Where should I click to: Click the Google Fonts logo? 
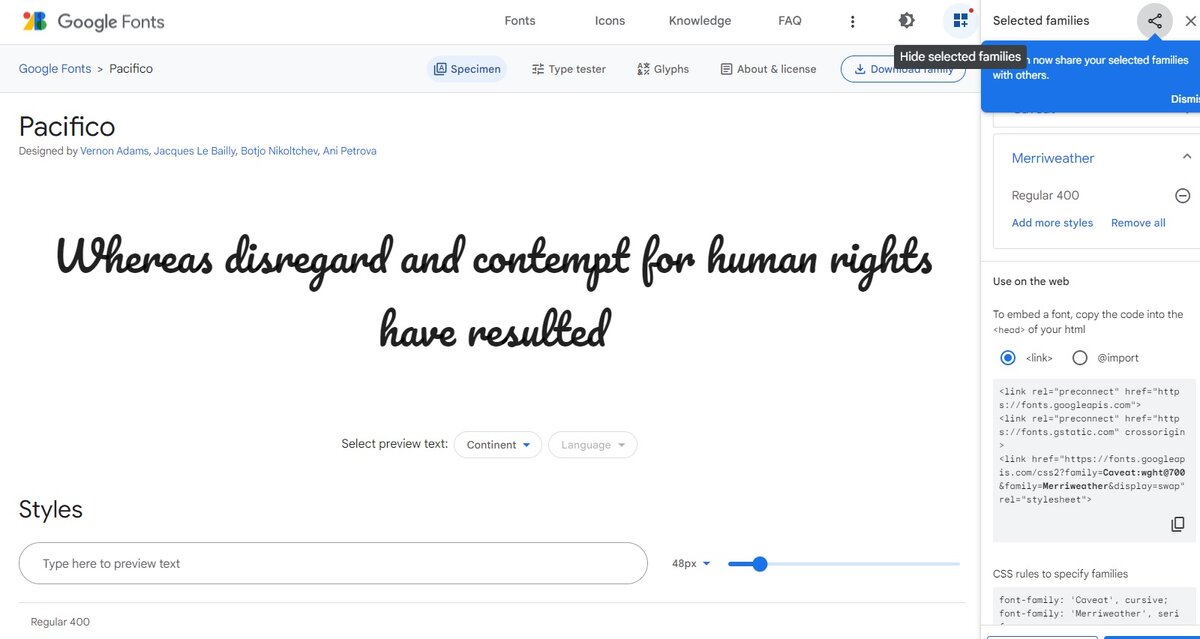point(93,21)
